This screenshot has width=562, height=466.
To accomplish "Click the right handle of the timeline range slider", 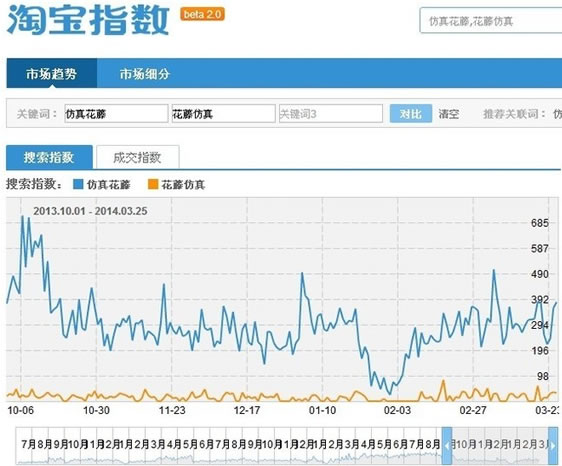I will click(x=553, y=446).
